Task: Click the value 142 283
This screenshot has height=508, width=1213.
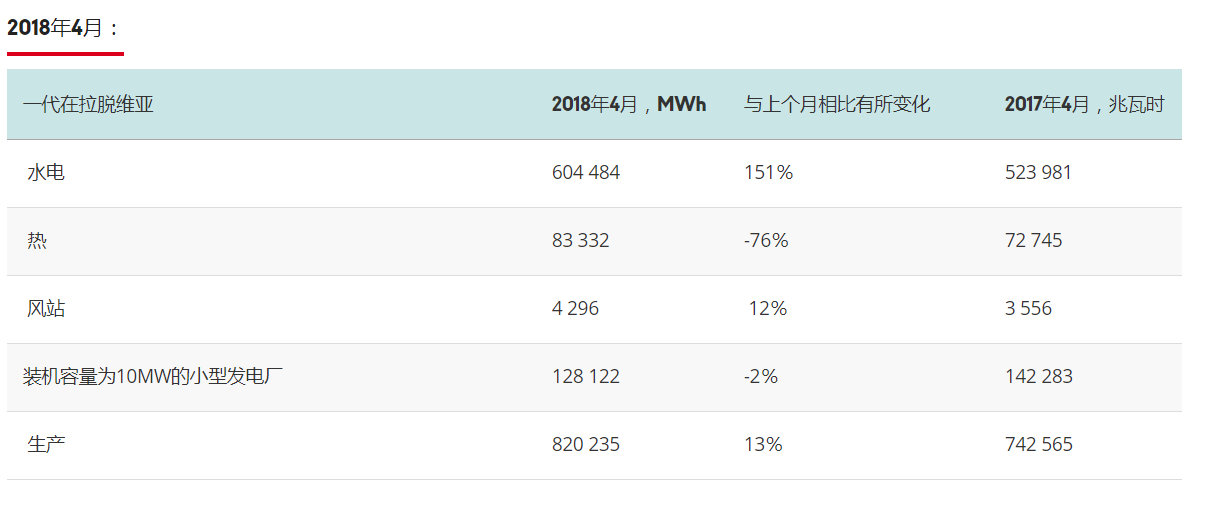Action: click(1038, 376)
